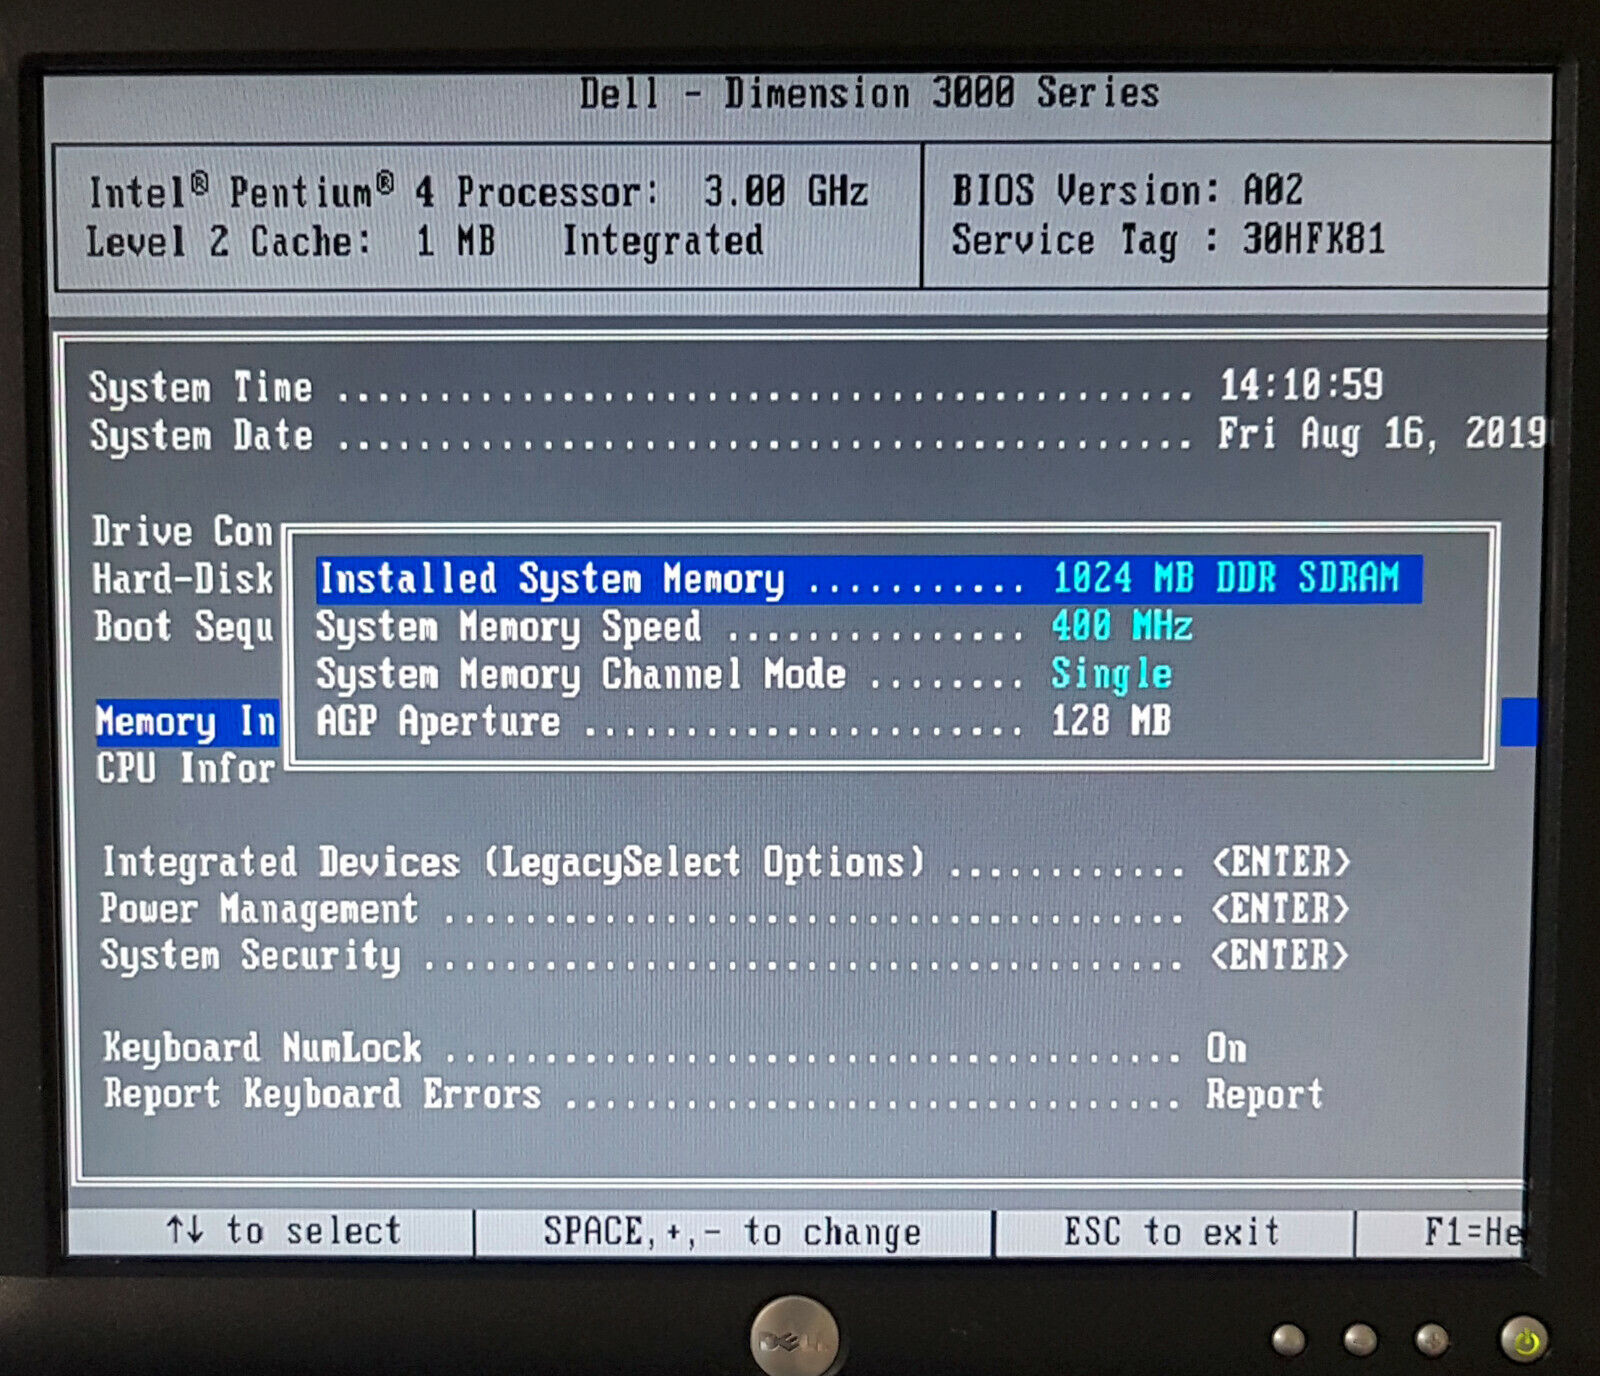Click ENTER next to Power Management
Image resolution: width=1600 pixels, height=1376 pixels.
point(1280,909)
